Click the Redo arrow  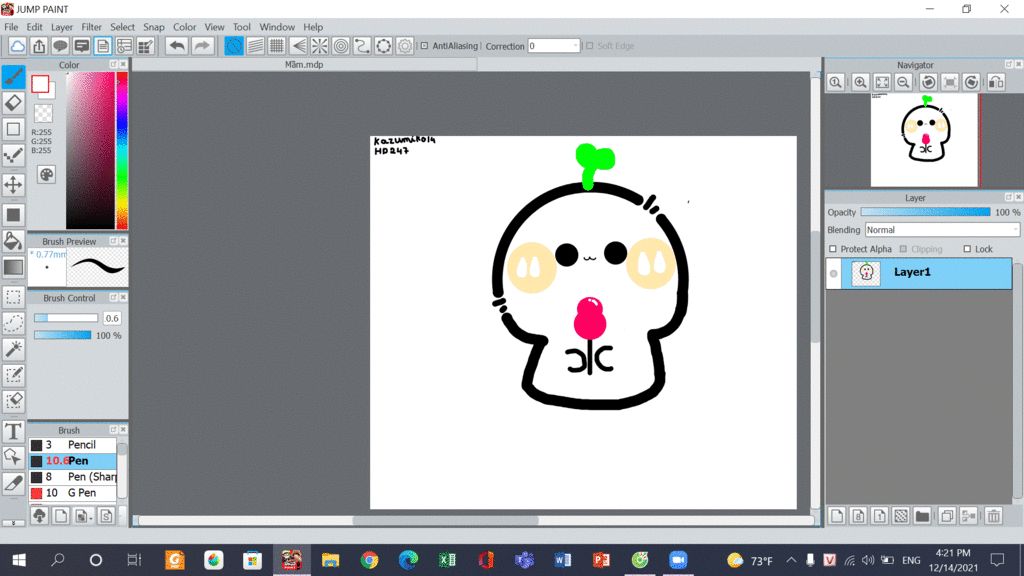pyautogui.click(x=202, y=46)
